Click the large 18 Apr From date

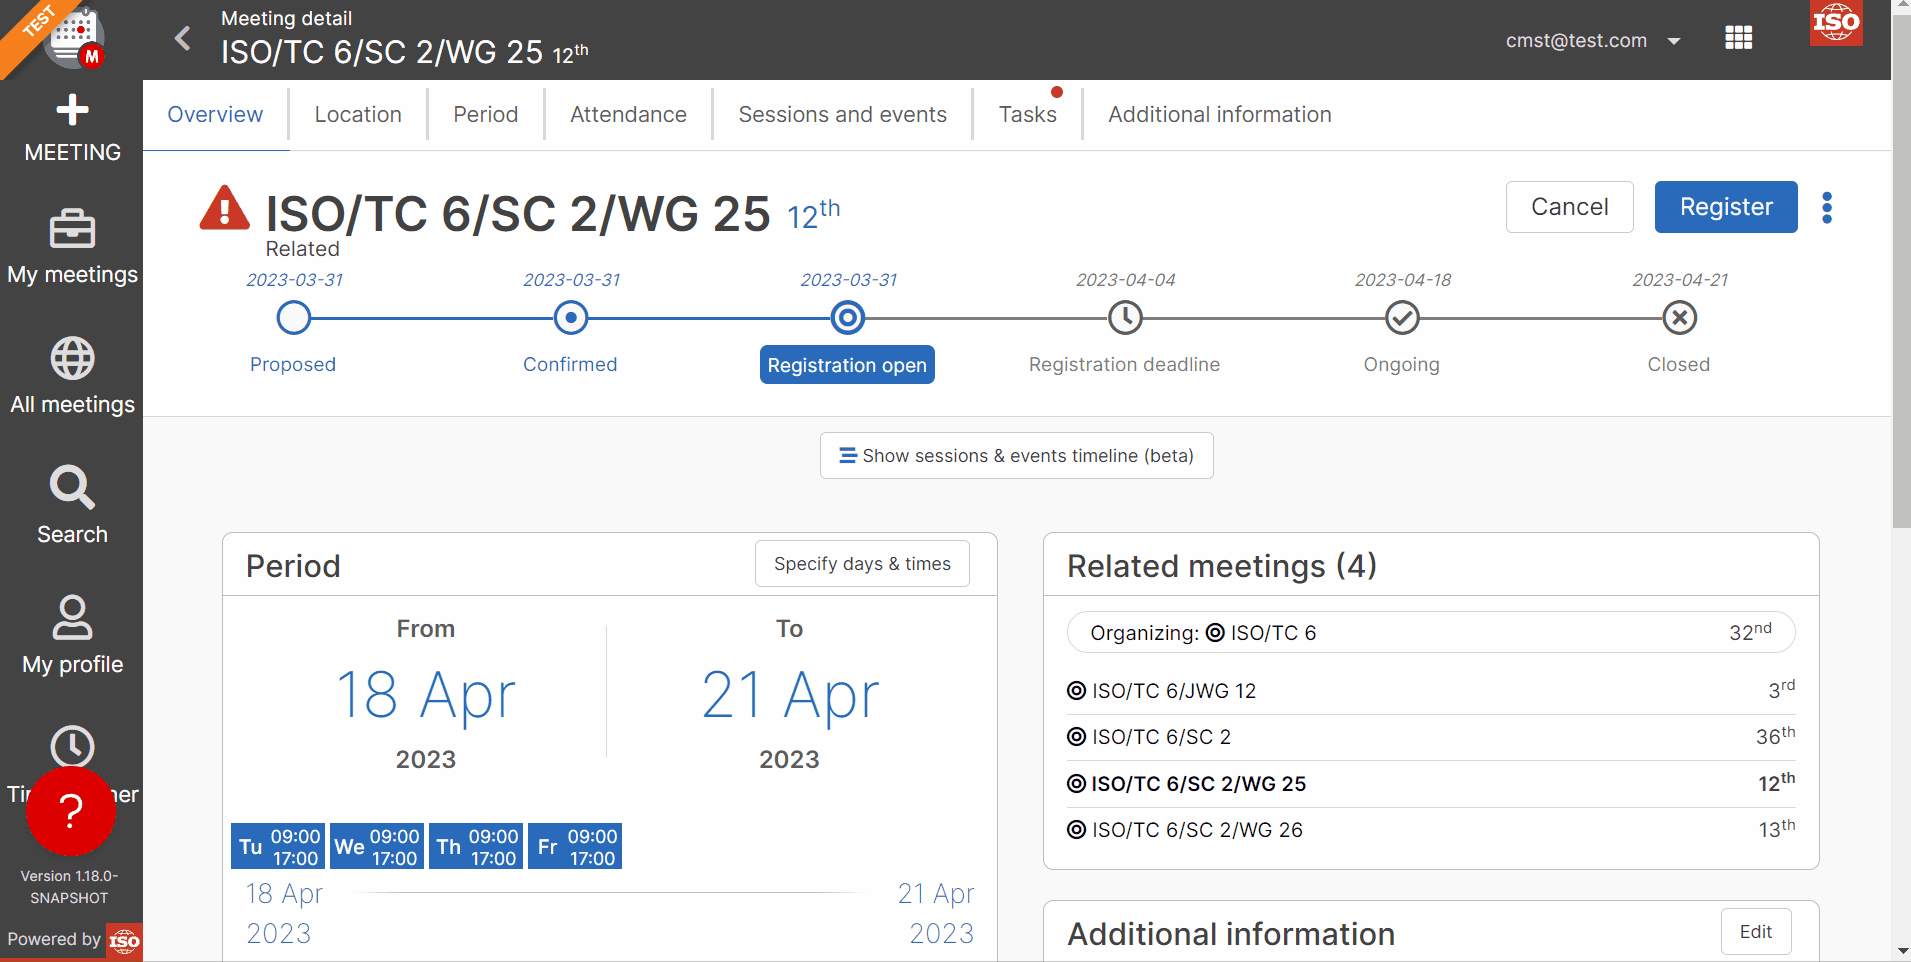[426, 695]
